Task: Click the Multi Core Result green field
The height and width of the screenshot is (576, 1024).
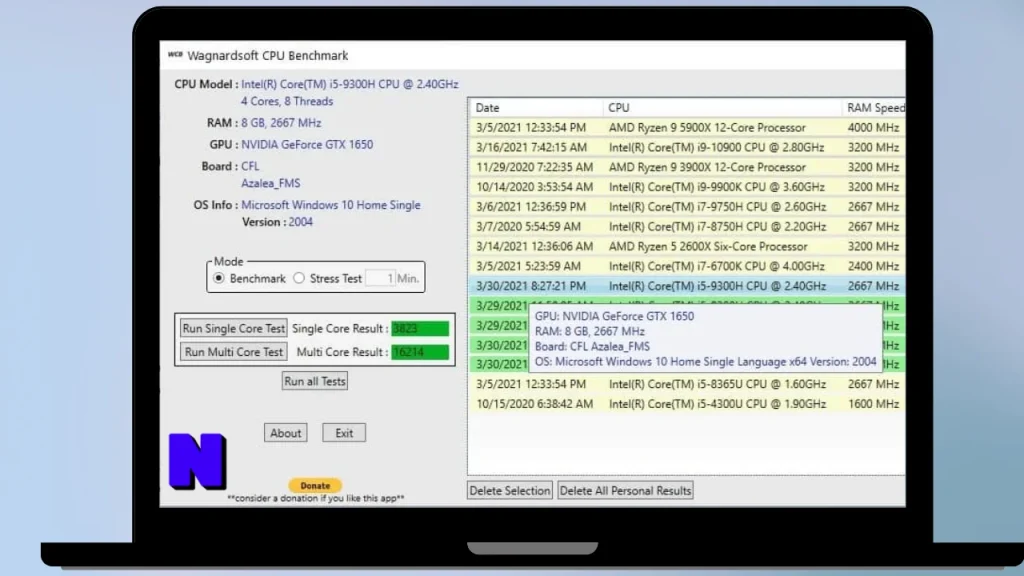Action: point(420,352)
